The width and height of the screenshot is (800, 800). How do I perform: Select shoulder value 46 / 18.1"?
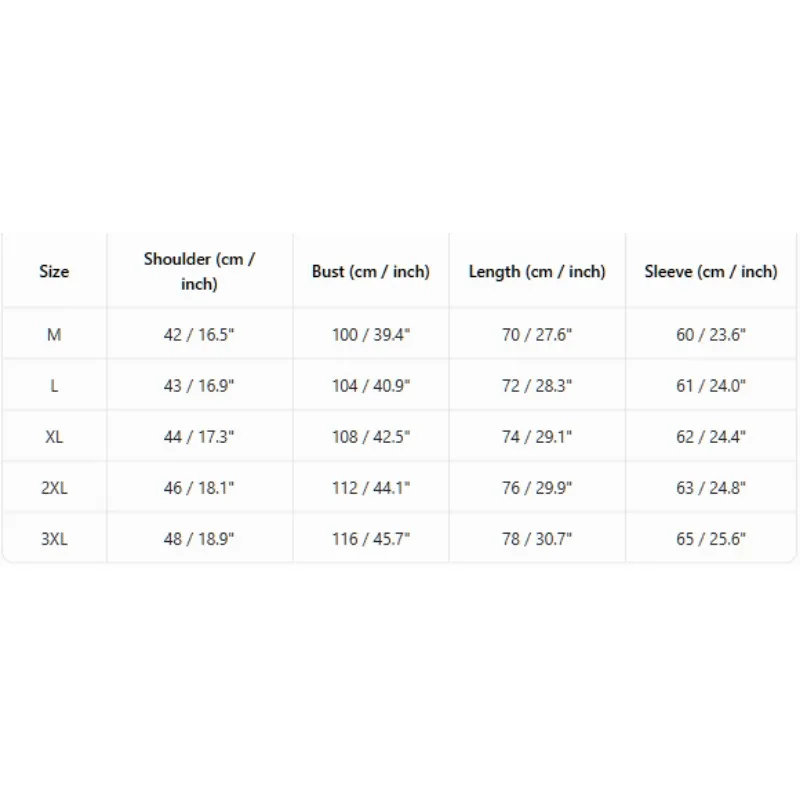(x=199, y=488)
